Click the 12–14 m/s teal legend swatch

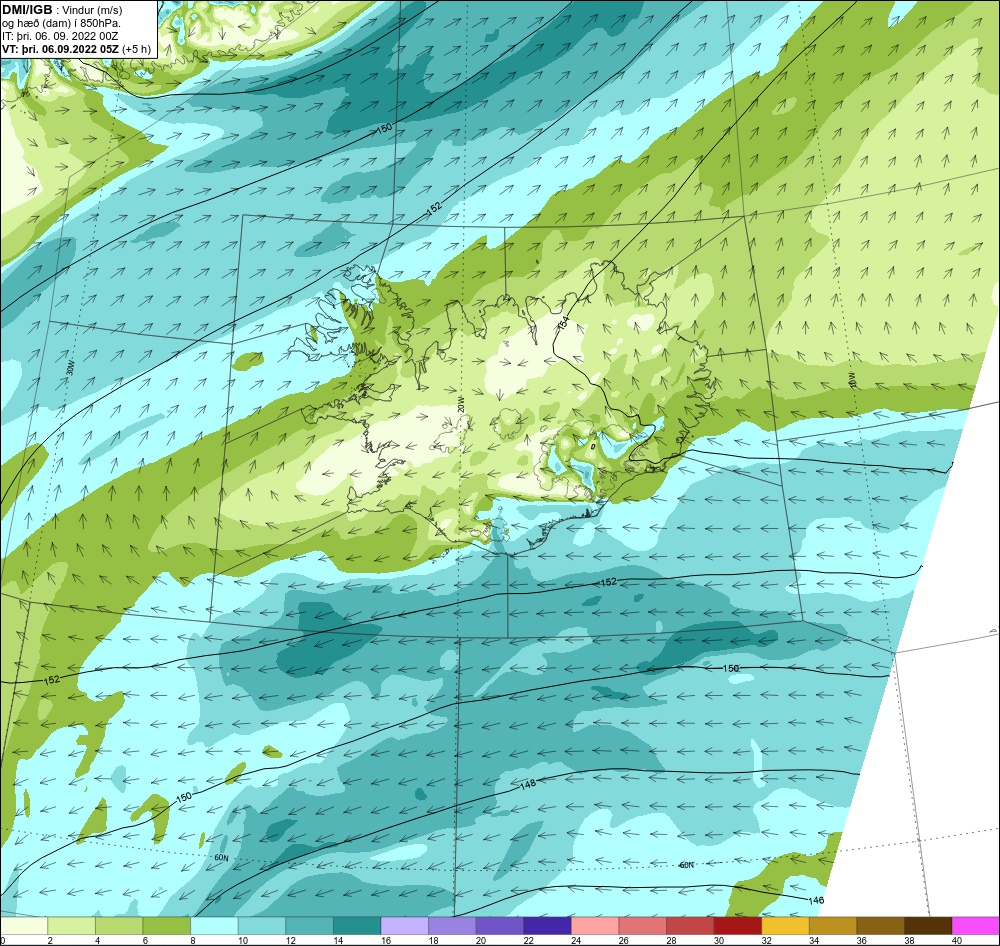coord(309,926)
